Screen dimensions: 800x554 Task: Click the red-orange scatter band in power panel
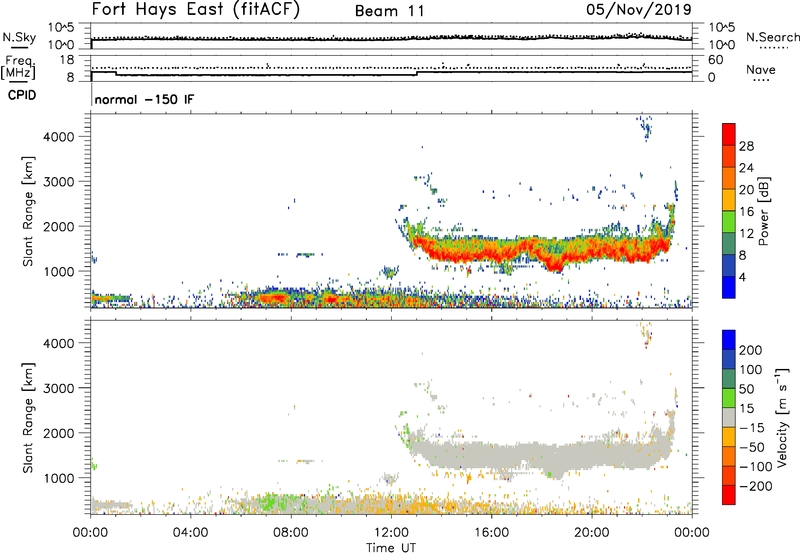(541, 250)
